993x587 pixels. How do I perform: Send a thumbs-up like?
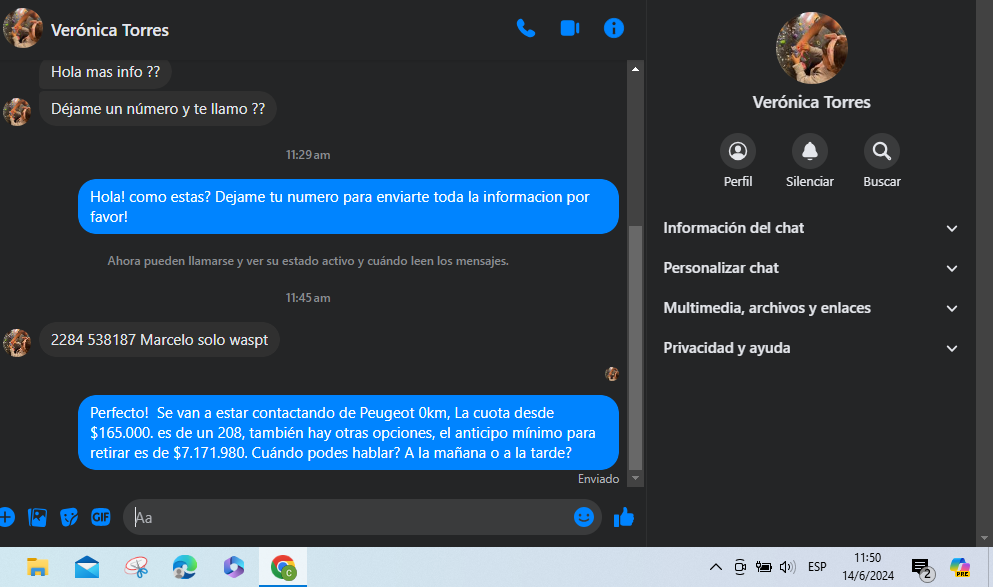coord(624,517)
